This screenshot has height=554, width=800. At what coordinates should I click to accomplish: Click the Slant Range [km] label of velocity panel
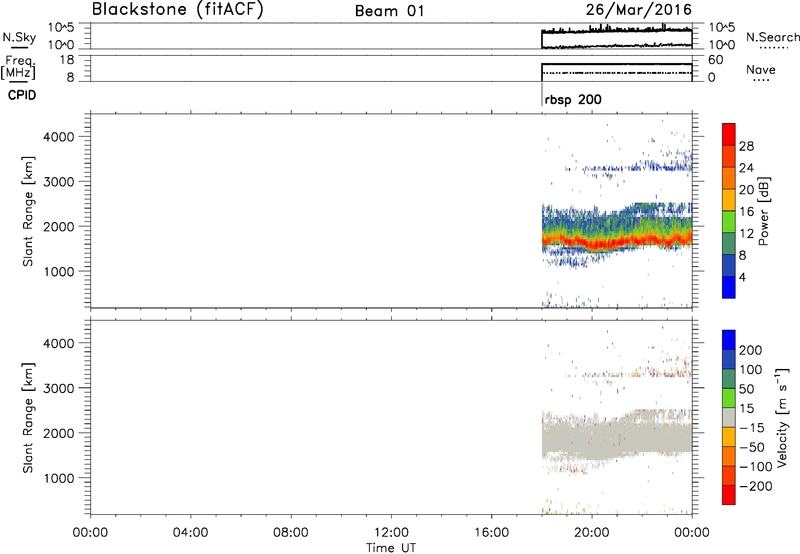[x=28, y=417]
